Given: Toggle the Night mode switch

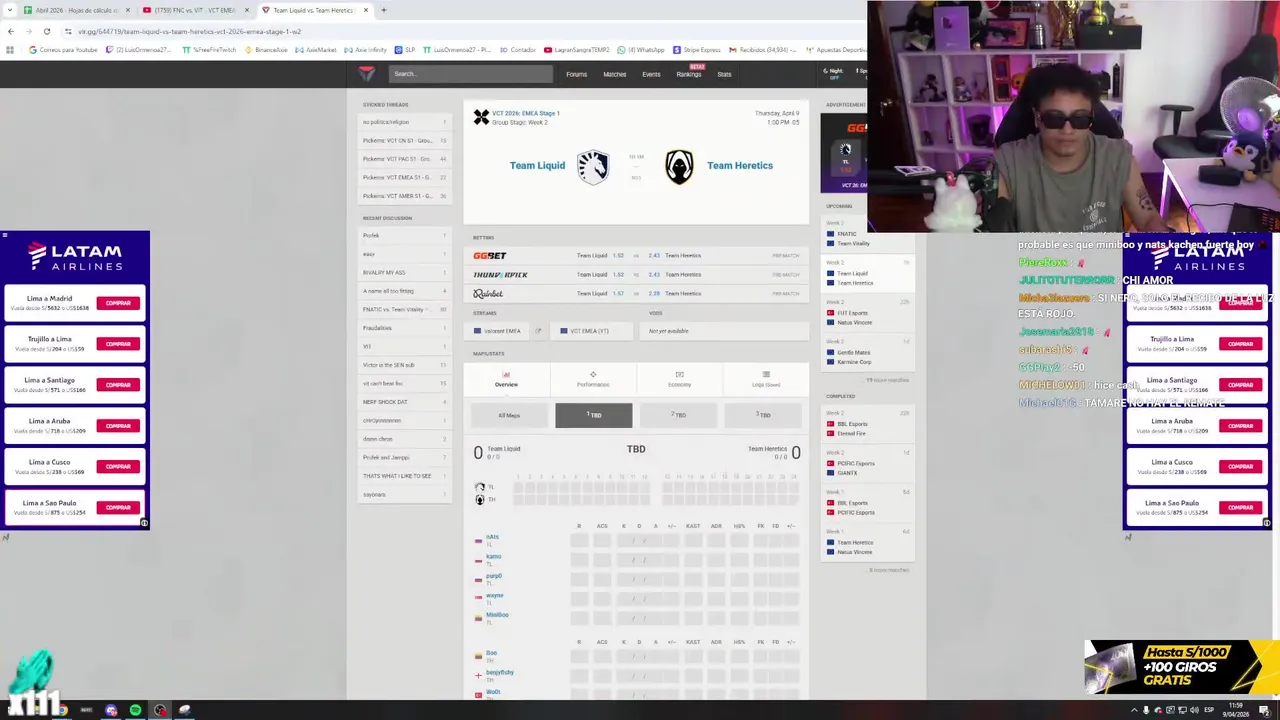Looking at the screenshot, I should [833, 73].
